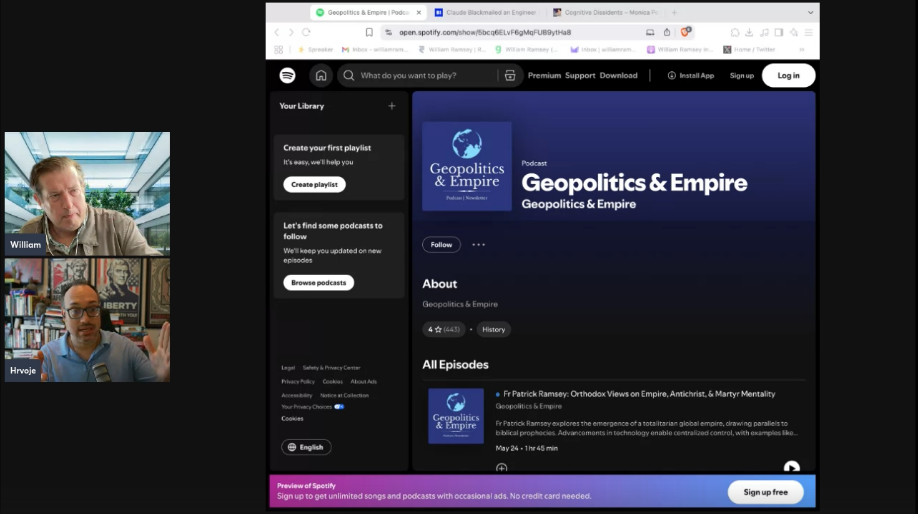Click Safety & Privacy Center link
The height and width of the screenshot is (514, 918).
pos(331,368)
